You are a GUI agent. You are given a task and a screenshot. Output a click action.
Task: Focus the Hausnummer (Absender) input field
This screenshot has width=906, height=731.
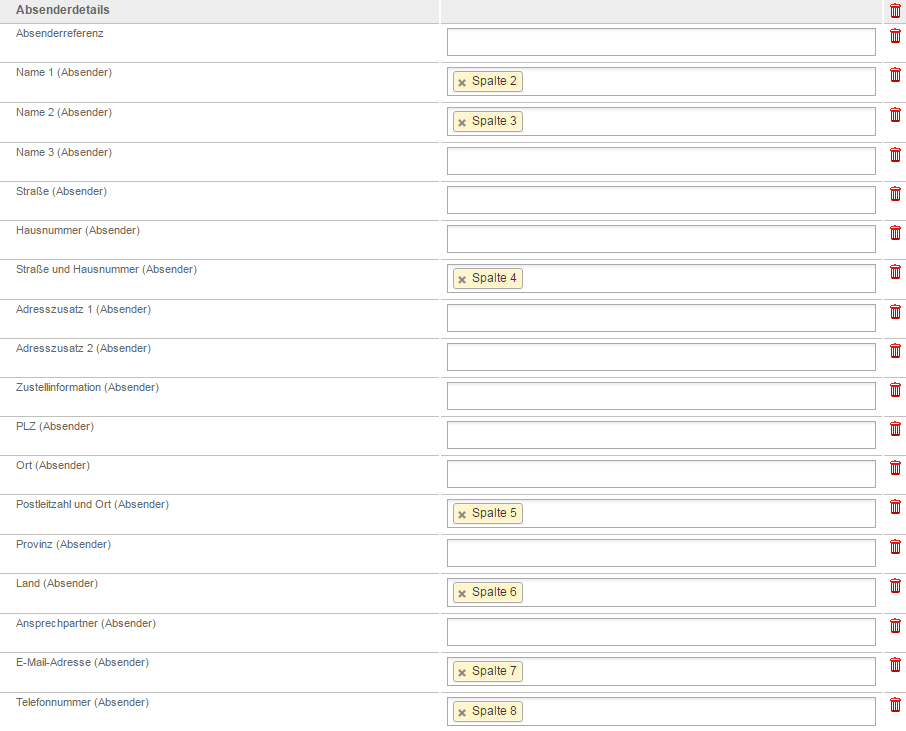[661, 239]
